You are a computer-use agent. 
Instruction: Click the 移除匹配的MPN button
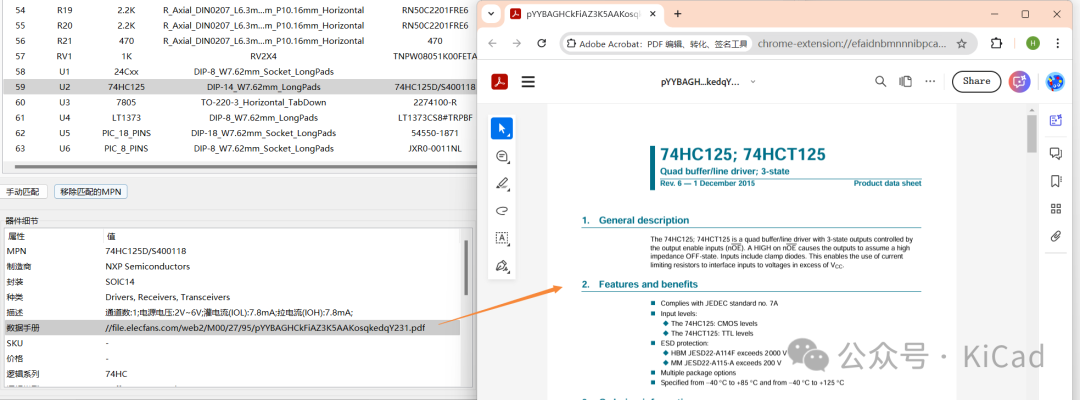point(91,192)
